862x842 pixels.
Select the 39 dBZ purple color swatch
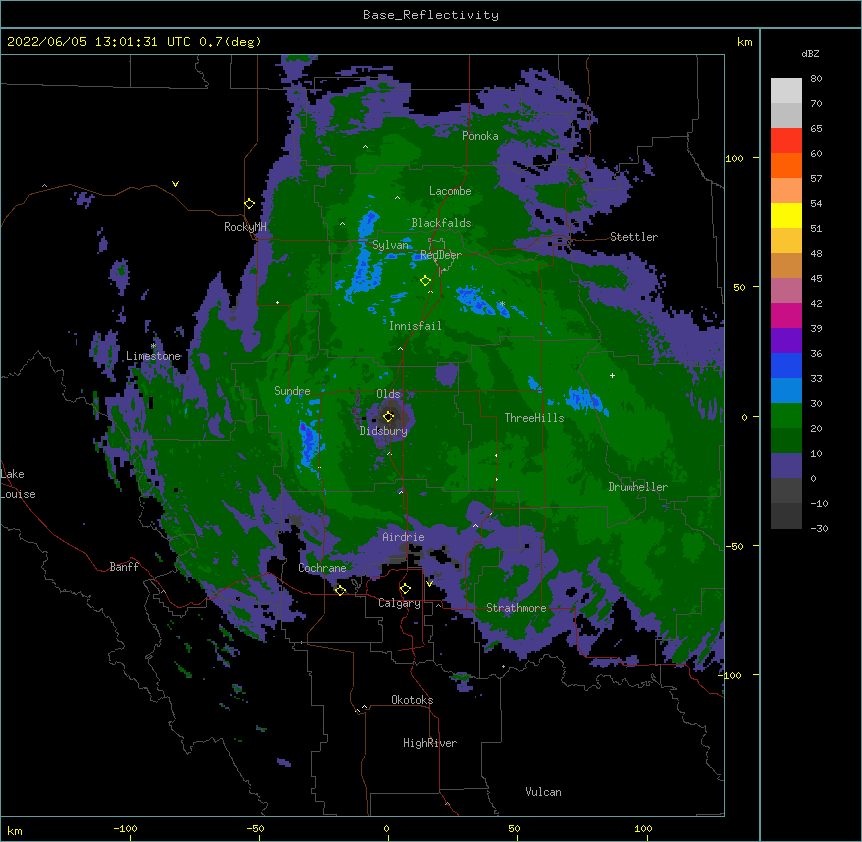(x=786, y=340)
